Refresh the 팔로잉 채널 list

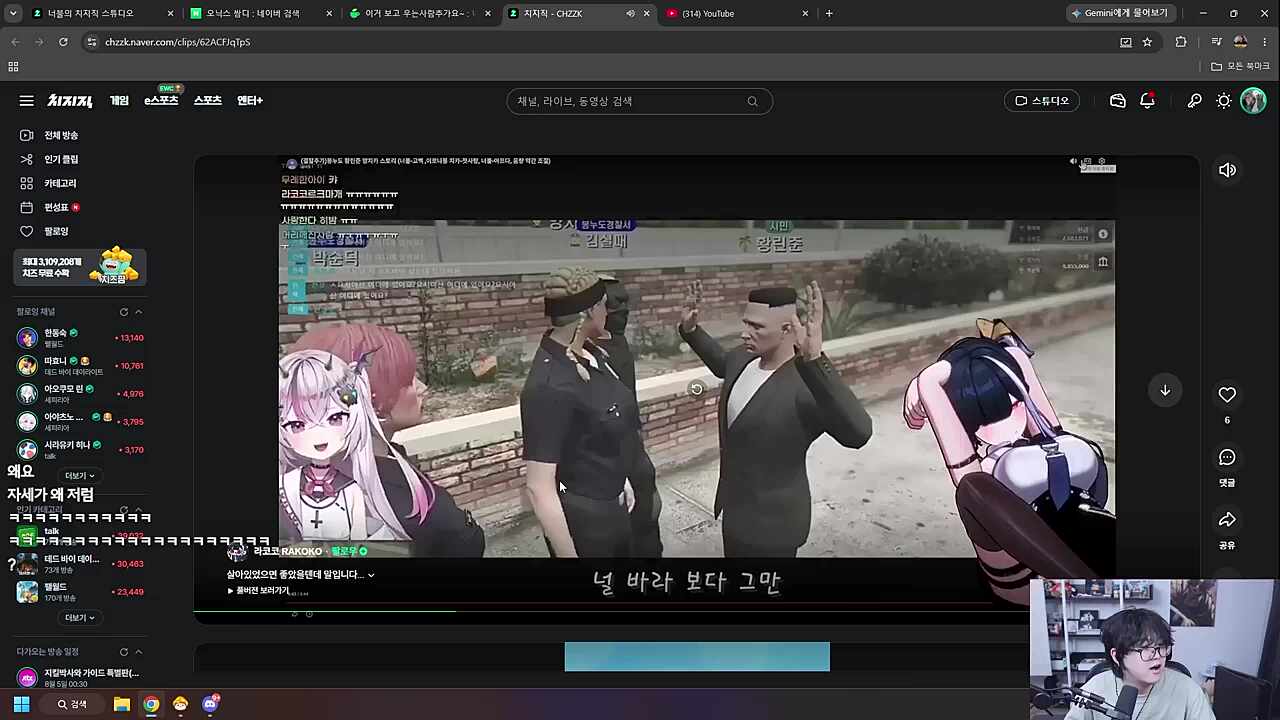[124, 312]
